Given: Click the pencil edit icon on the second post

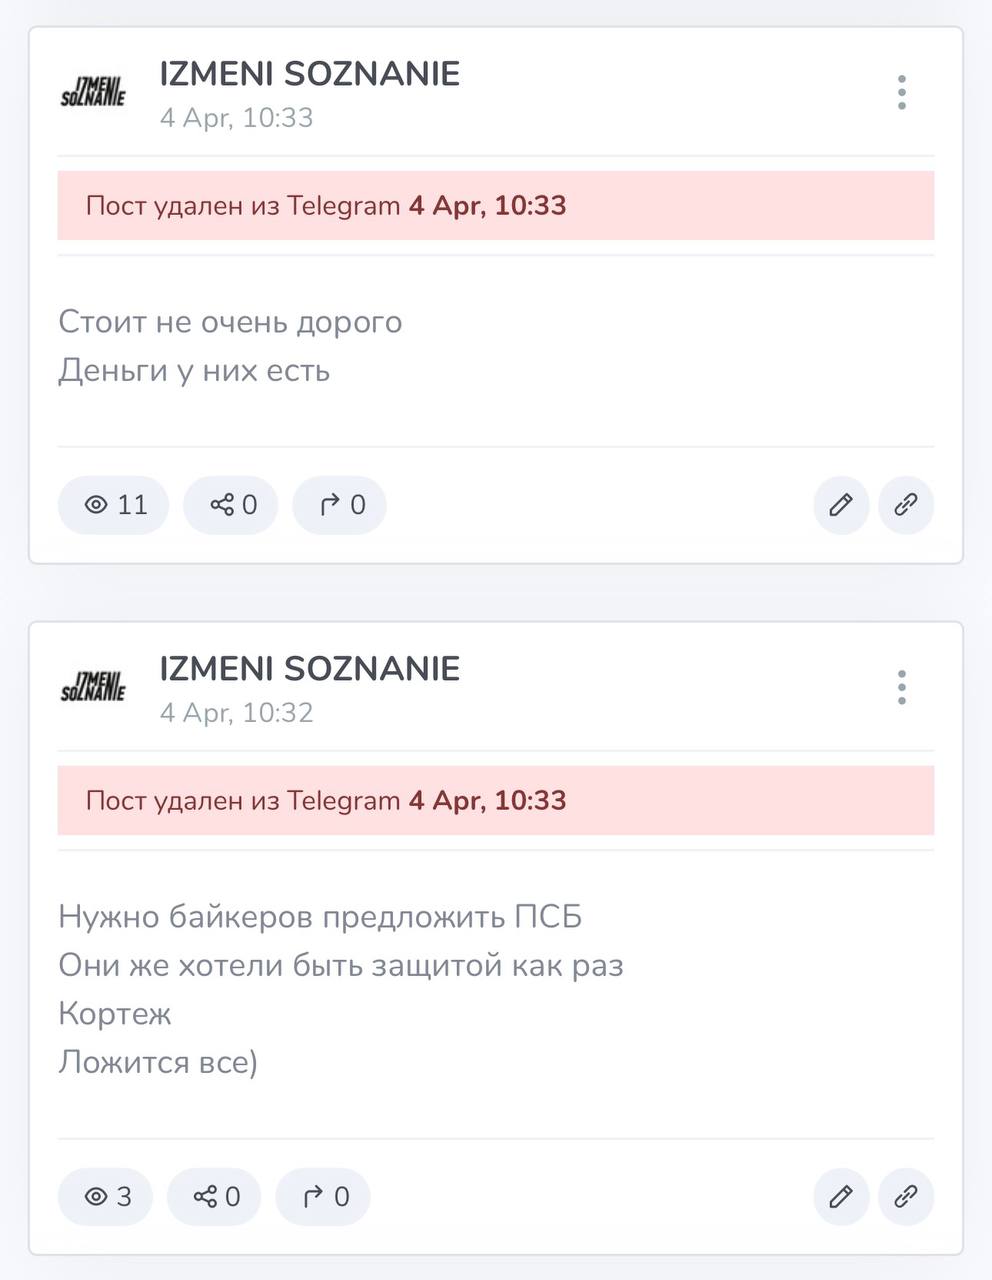Looking at the screenshot, I should (841, 1196).
